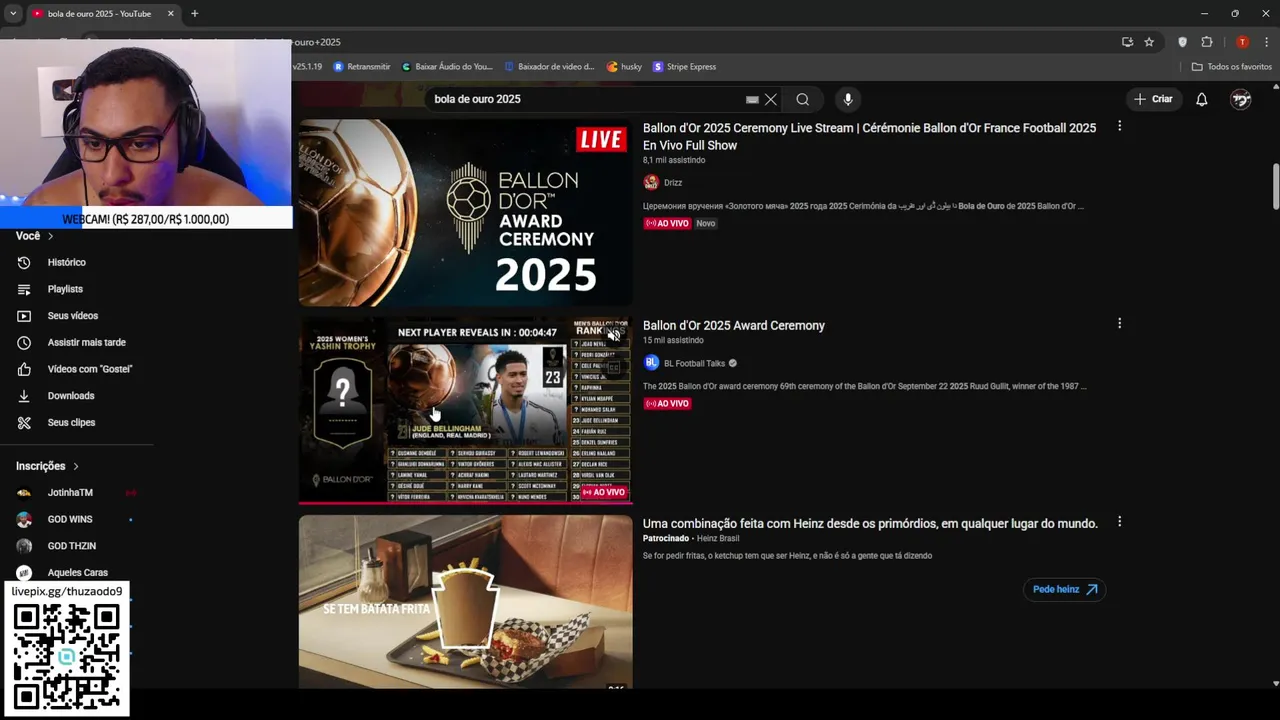Open options for Ballon d'Or Award Ceremony video
This screenshot has width=1280, height=720.
[x=1119, y=323]
